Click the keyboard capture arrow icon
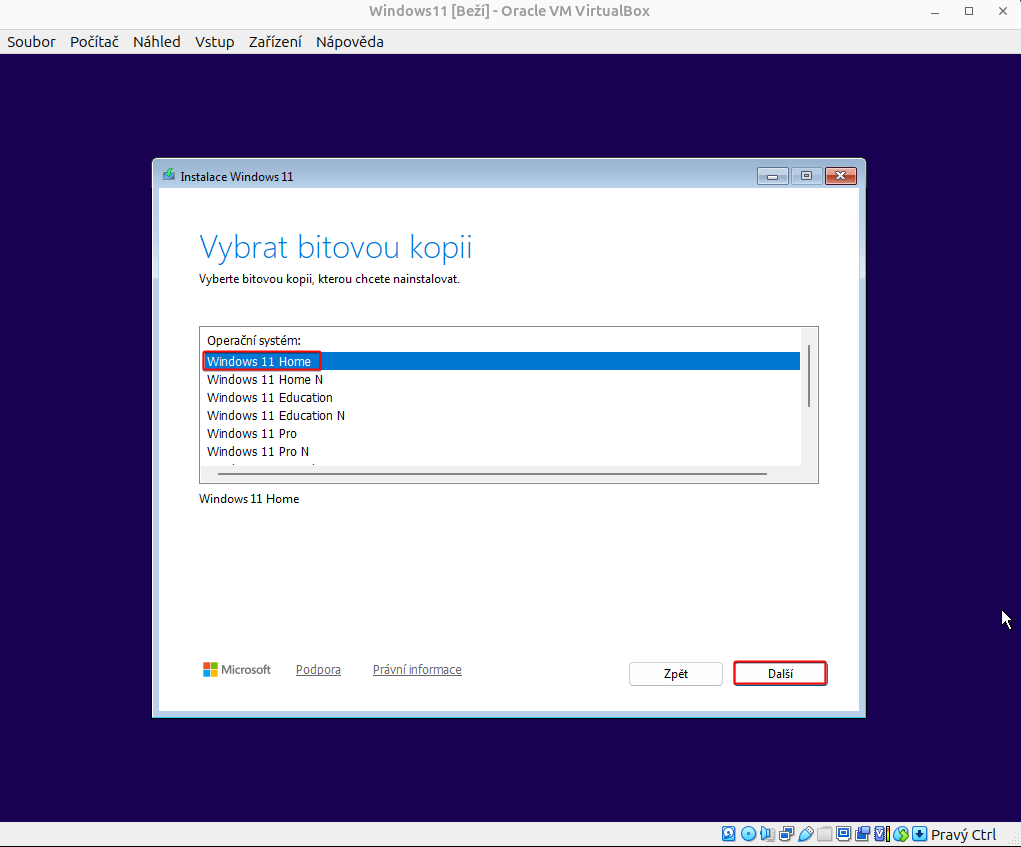This screenshot has height=847, width=1021. pyautogui.click(x=919, y=834)
